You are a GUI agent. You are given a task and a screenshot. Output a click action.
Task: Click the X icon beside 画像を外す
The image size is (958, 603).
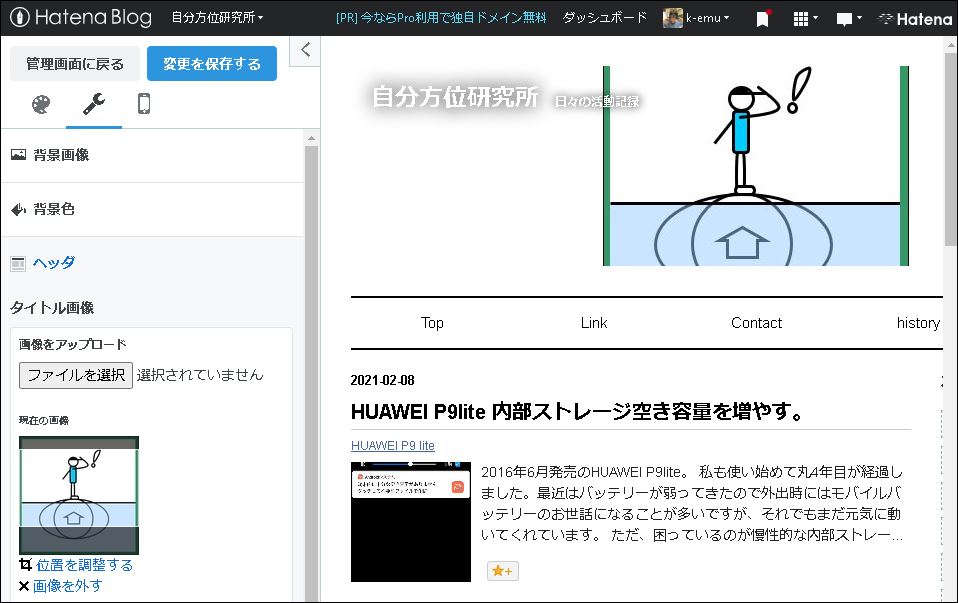[24, 587]
